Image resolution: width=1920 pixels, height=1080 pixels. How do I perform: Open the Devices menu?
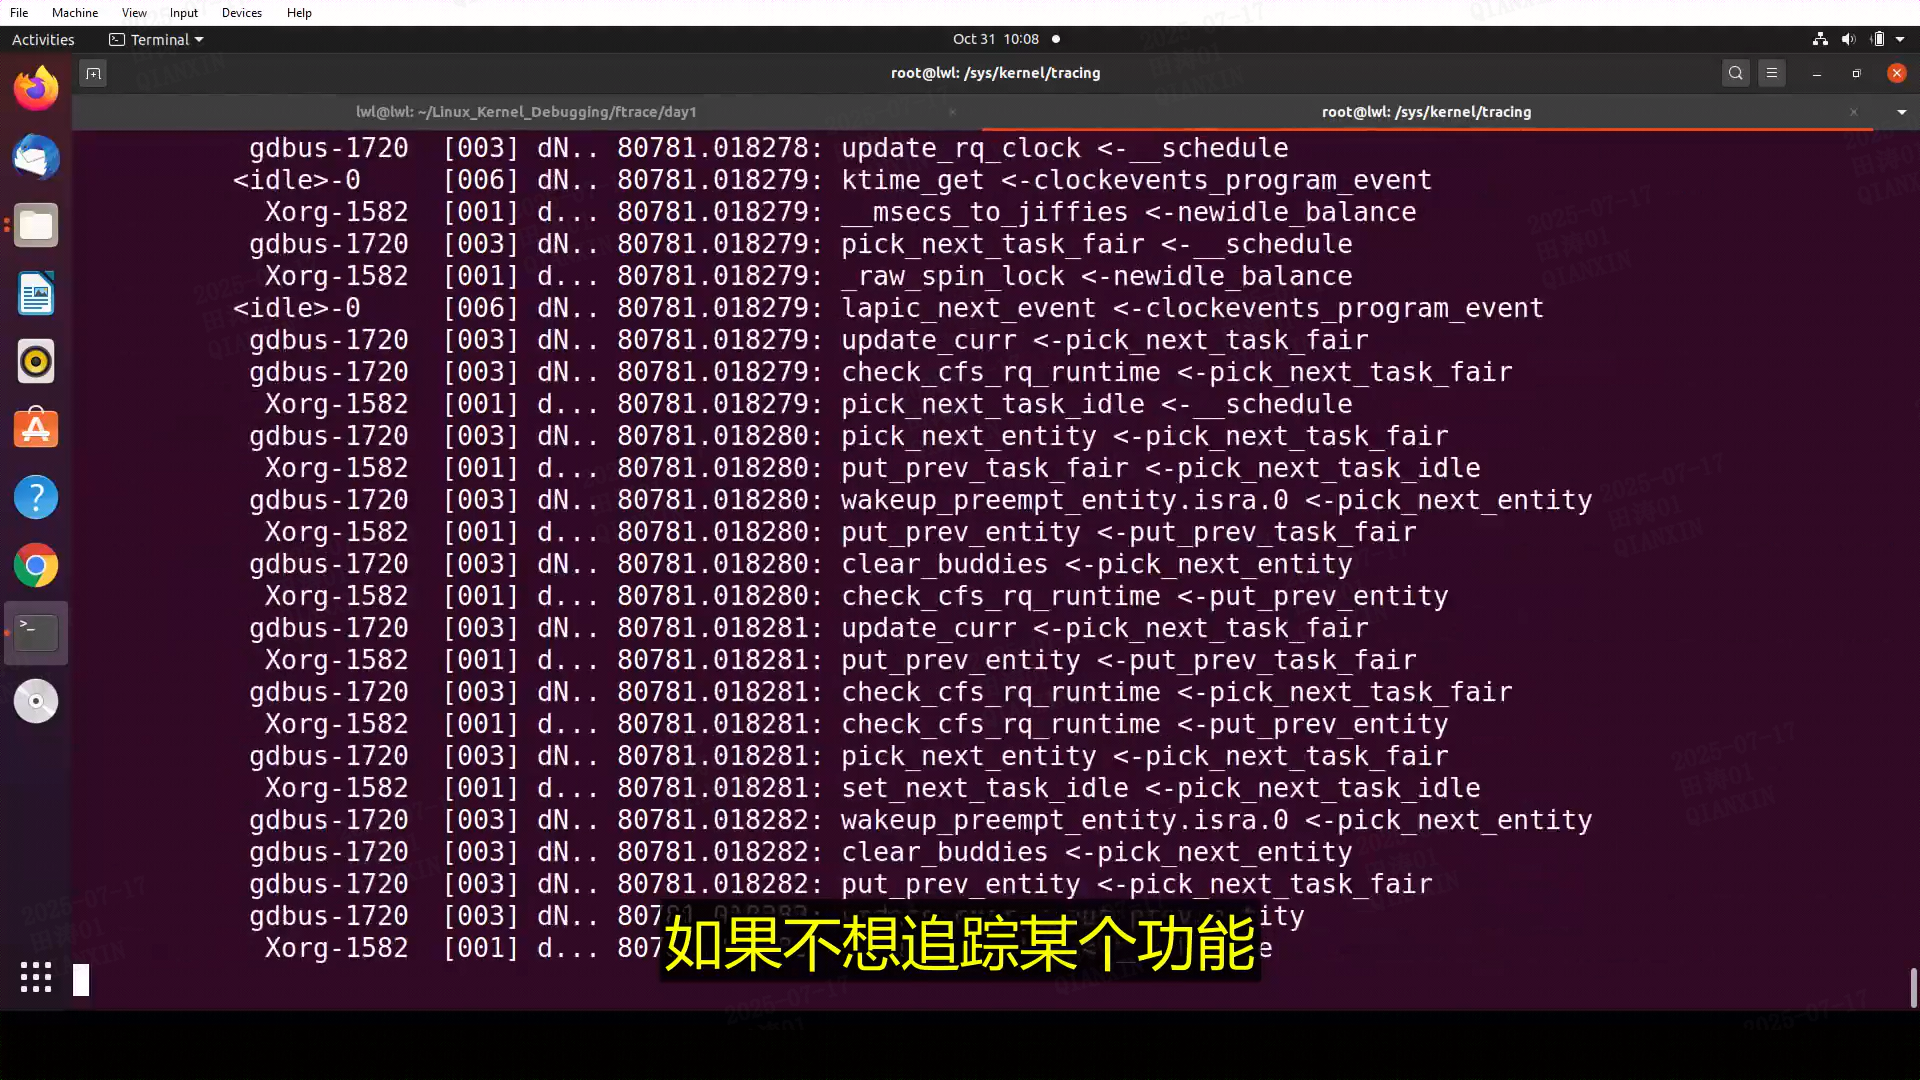pyautogui.click(x=241, y=13)
